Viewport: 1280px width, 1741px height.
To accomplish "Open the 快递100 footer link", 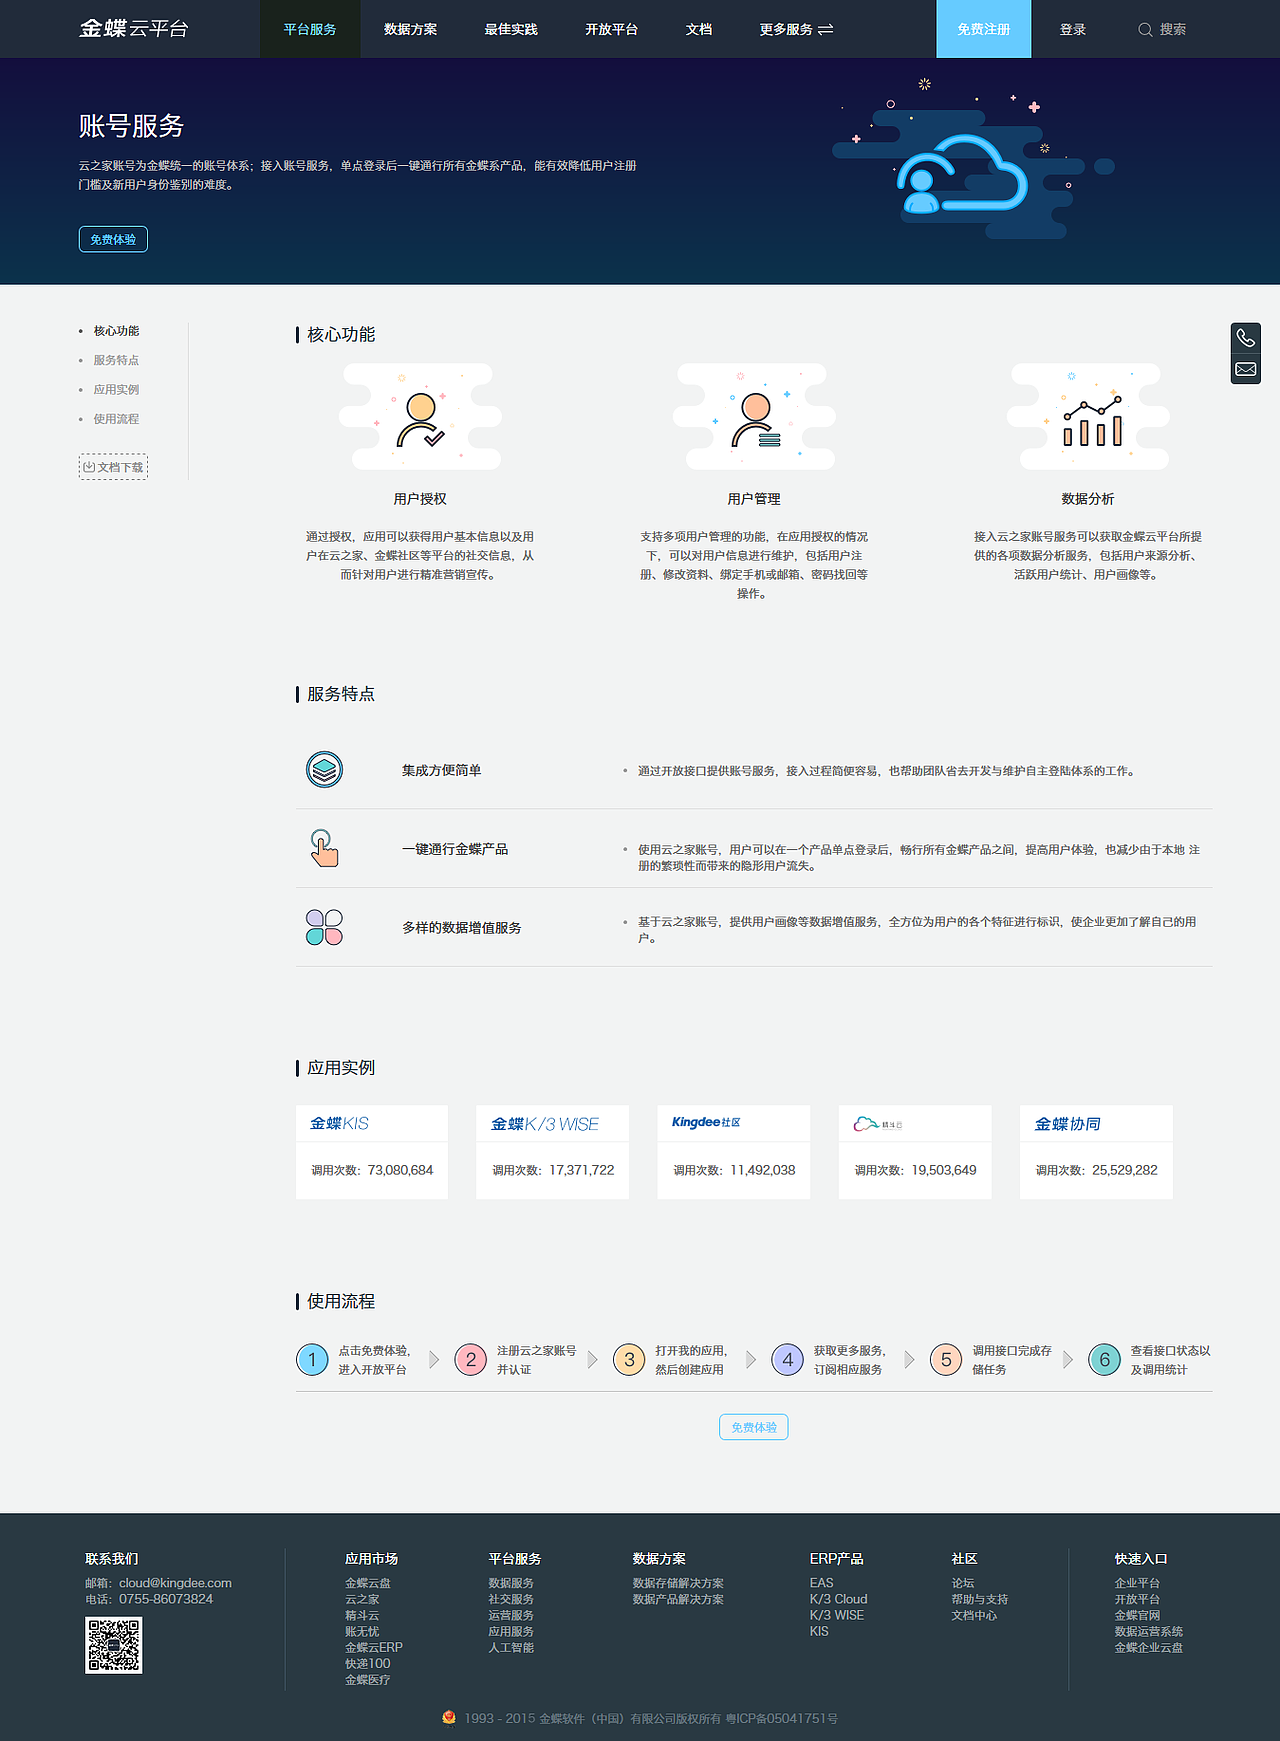I will click(x=368, y=1663).
